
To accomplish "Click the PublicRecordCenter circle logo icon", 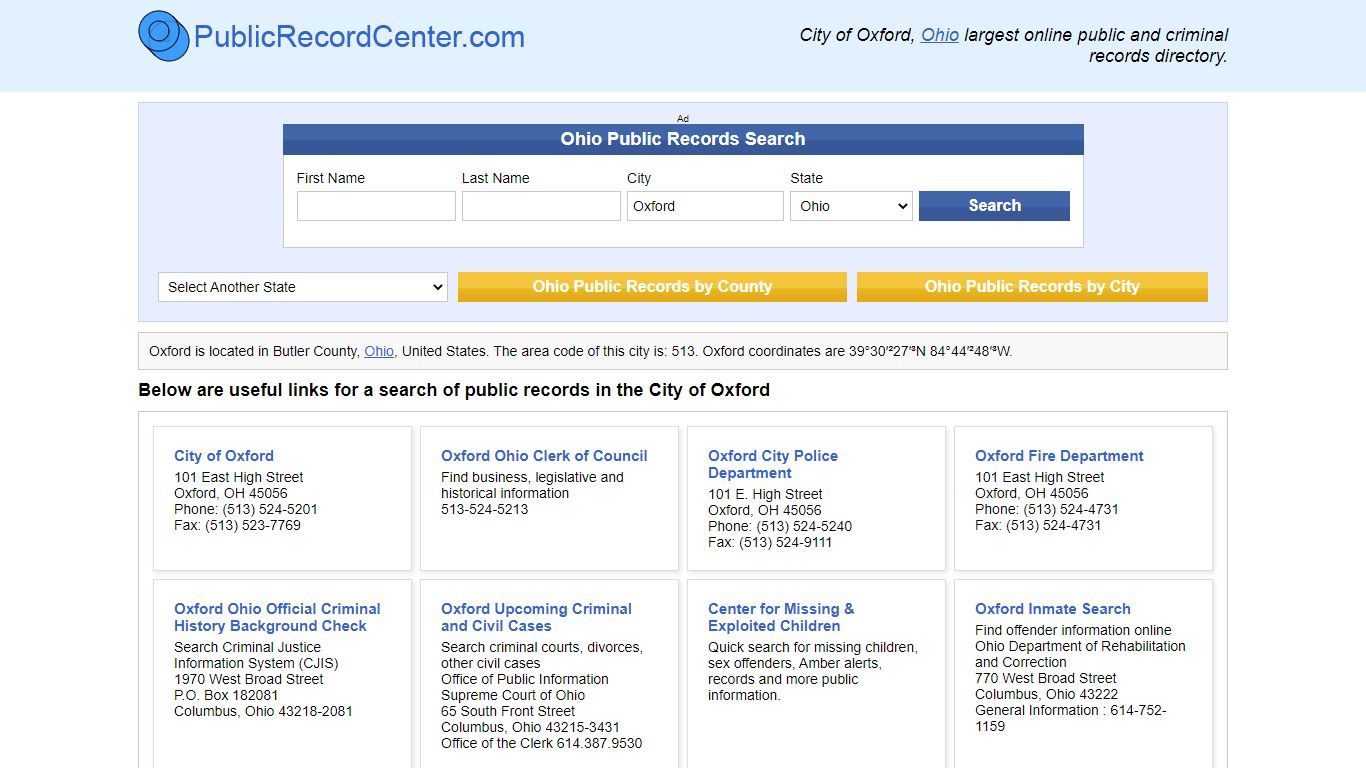I will 164,36.
